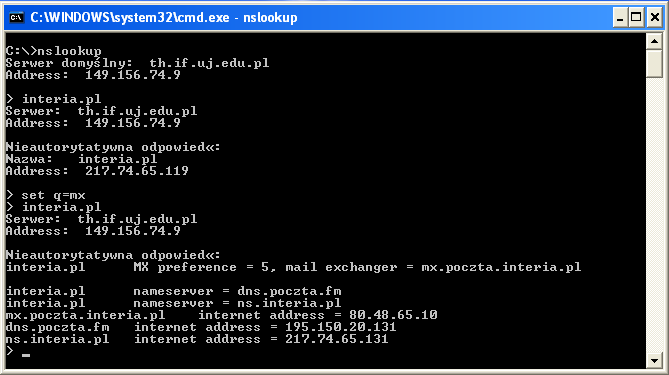This screenshot has width=669, height=375.
Task: Click the 'Serwer domyślny' line
Action: tap(137, 63)
